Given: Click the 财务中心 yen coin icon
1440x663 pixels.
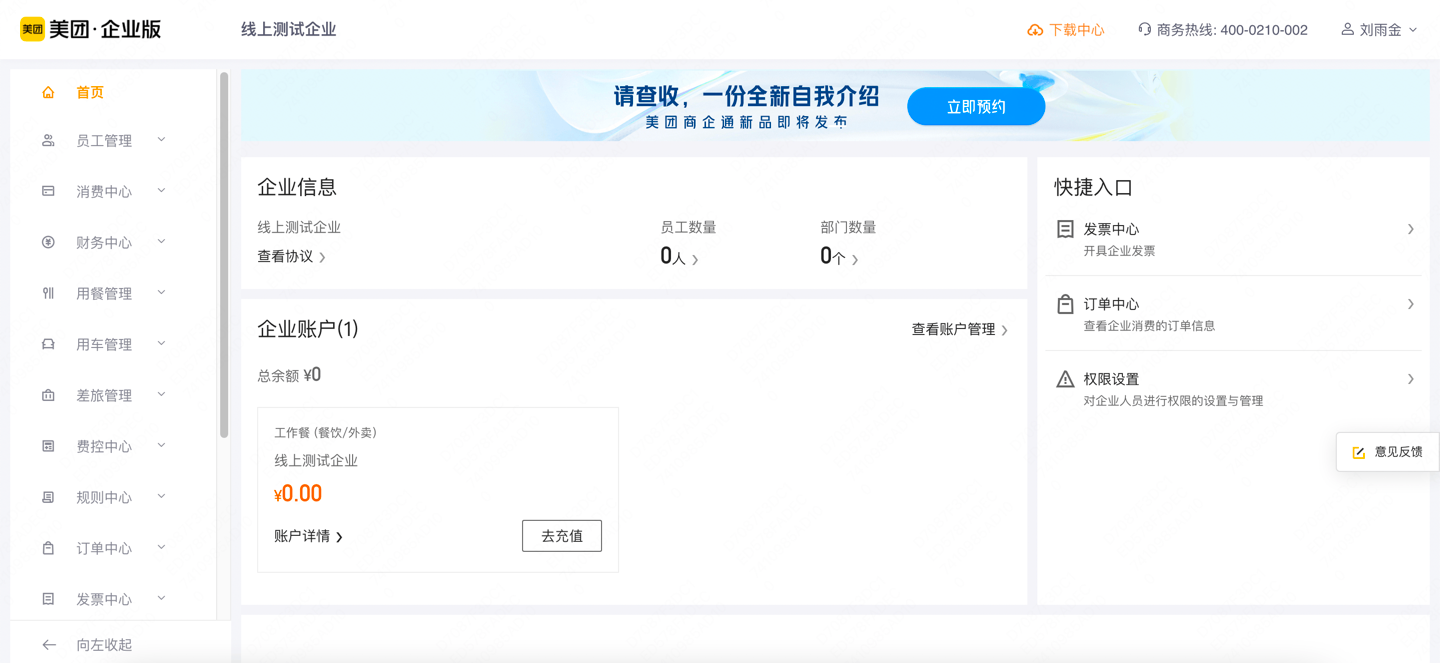Looking at the screenshot, I should tap(48, 242).
